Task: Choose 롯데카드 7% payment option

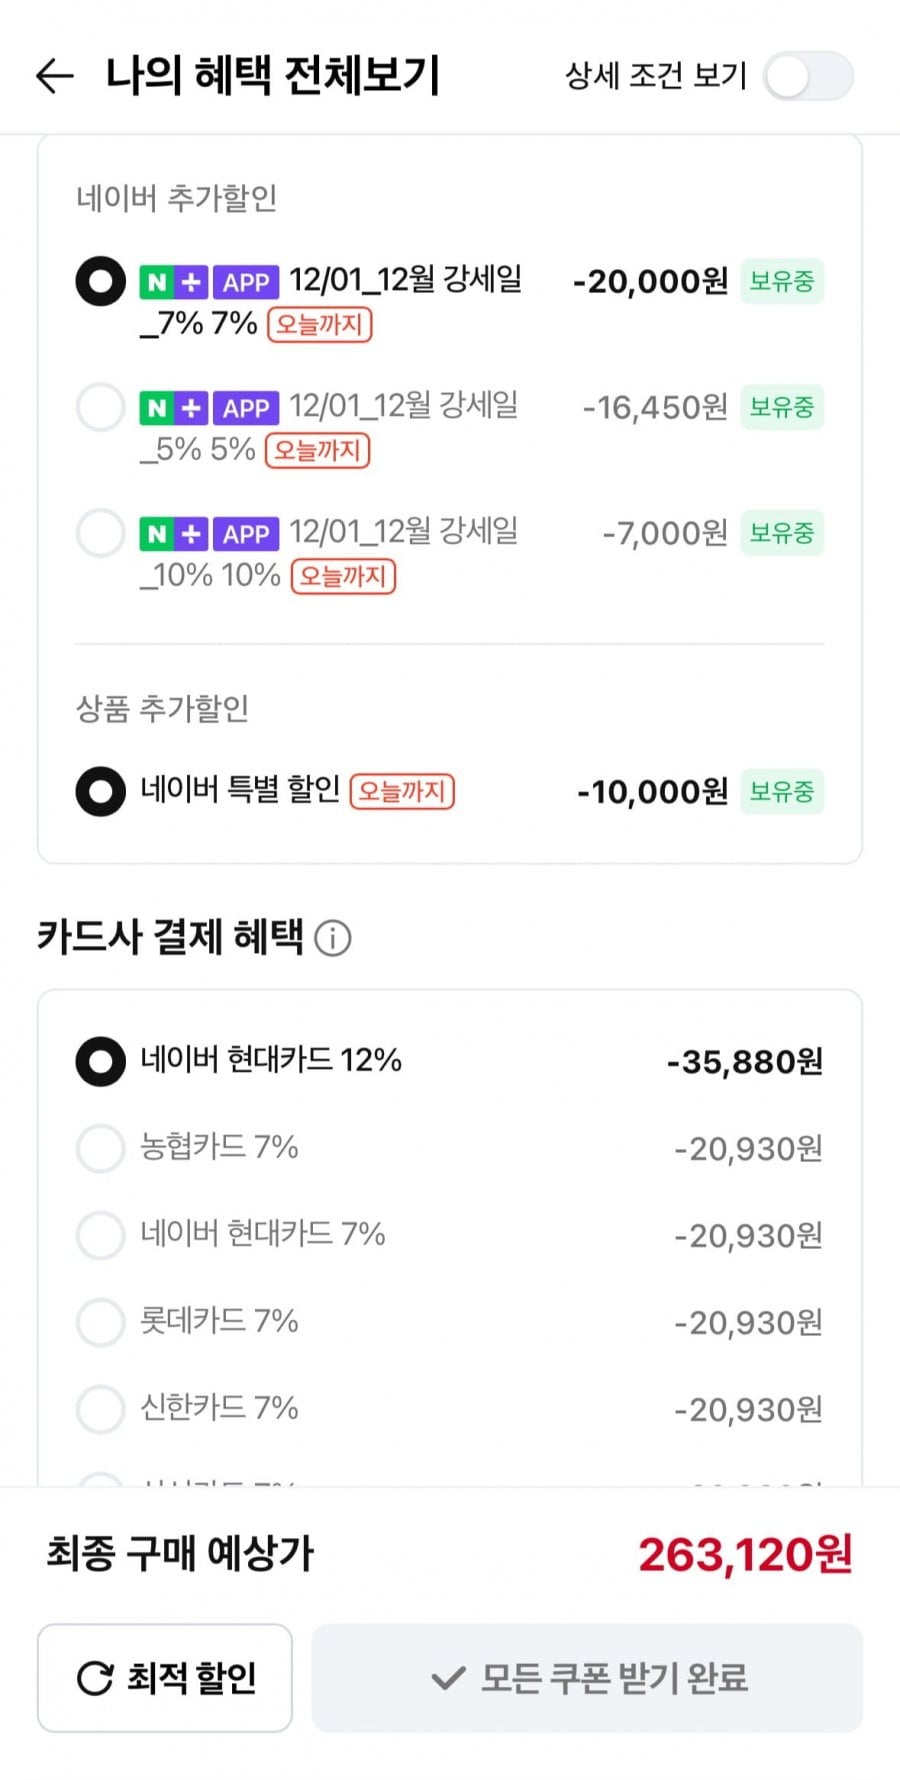Action: click(x=101, y=1322)
